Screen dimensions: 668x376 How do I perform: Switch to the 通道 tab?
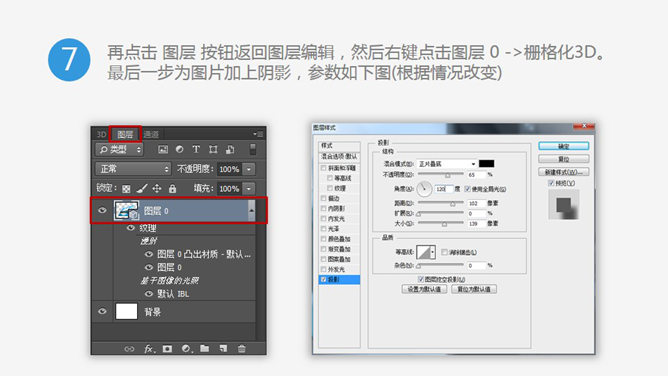pyautogui.click(x=151, y=135)
